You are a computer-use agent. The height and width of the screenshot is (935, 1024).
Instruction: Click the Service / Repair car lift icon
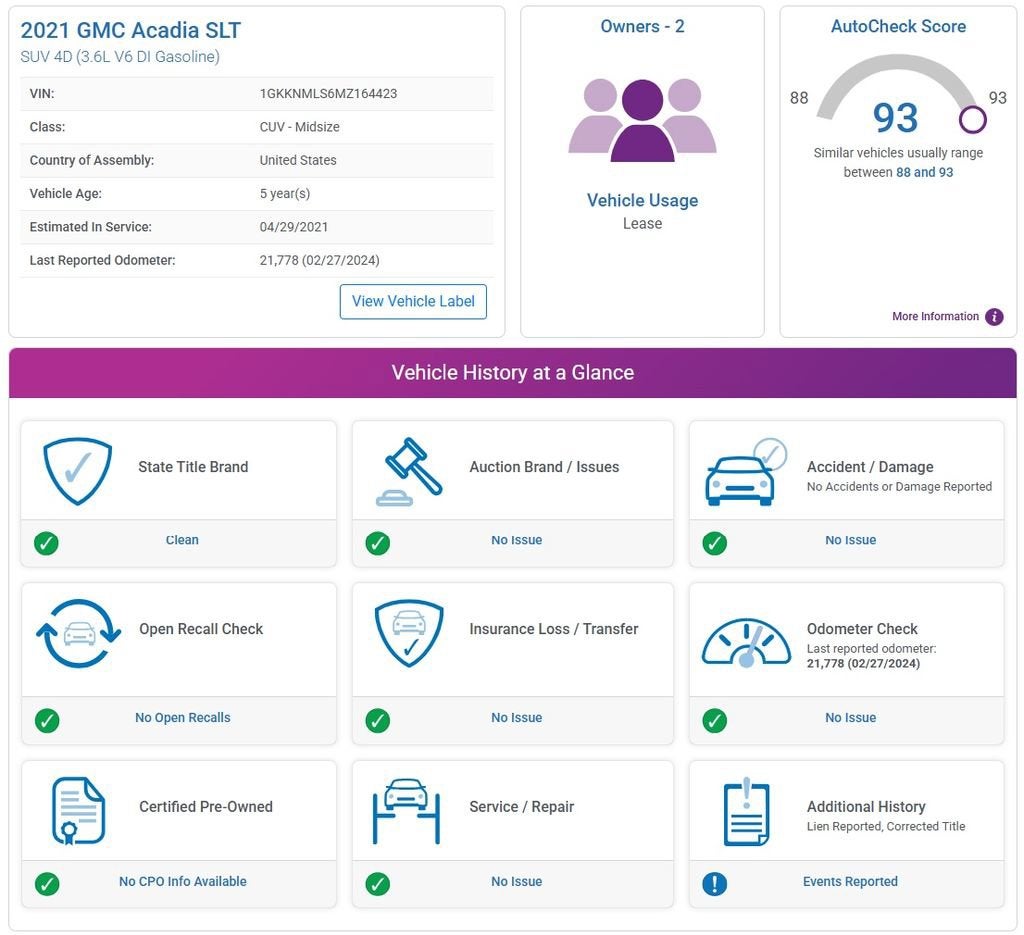(406, 811)
